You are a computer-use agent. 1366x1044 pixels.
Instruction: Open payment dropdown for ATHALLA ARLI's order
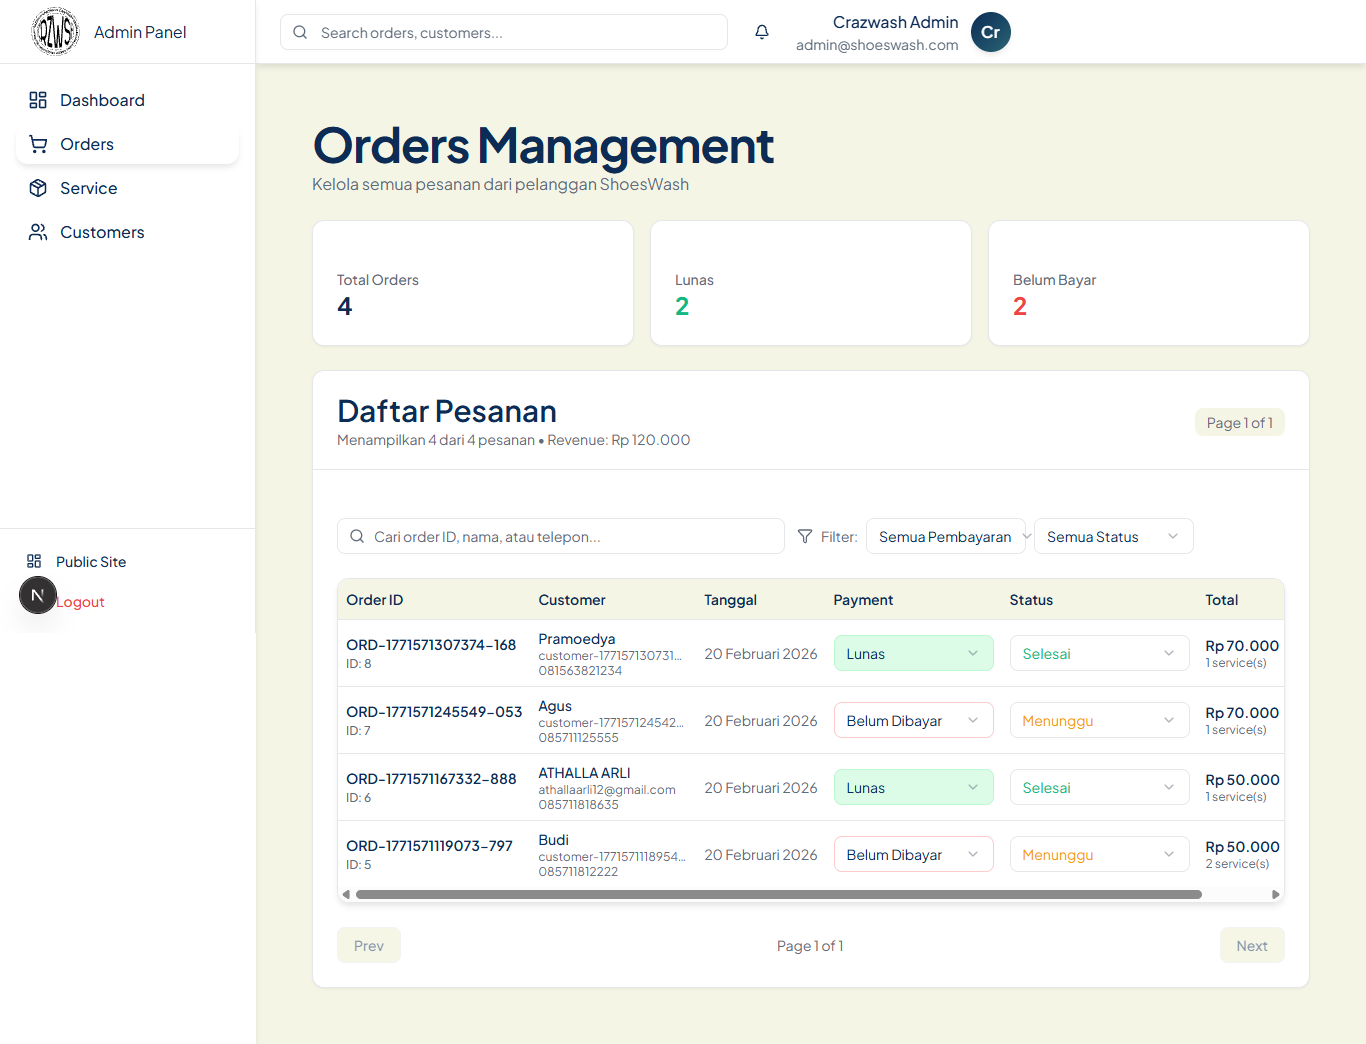(914, 787)
